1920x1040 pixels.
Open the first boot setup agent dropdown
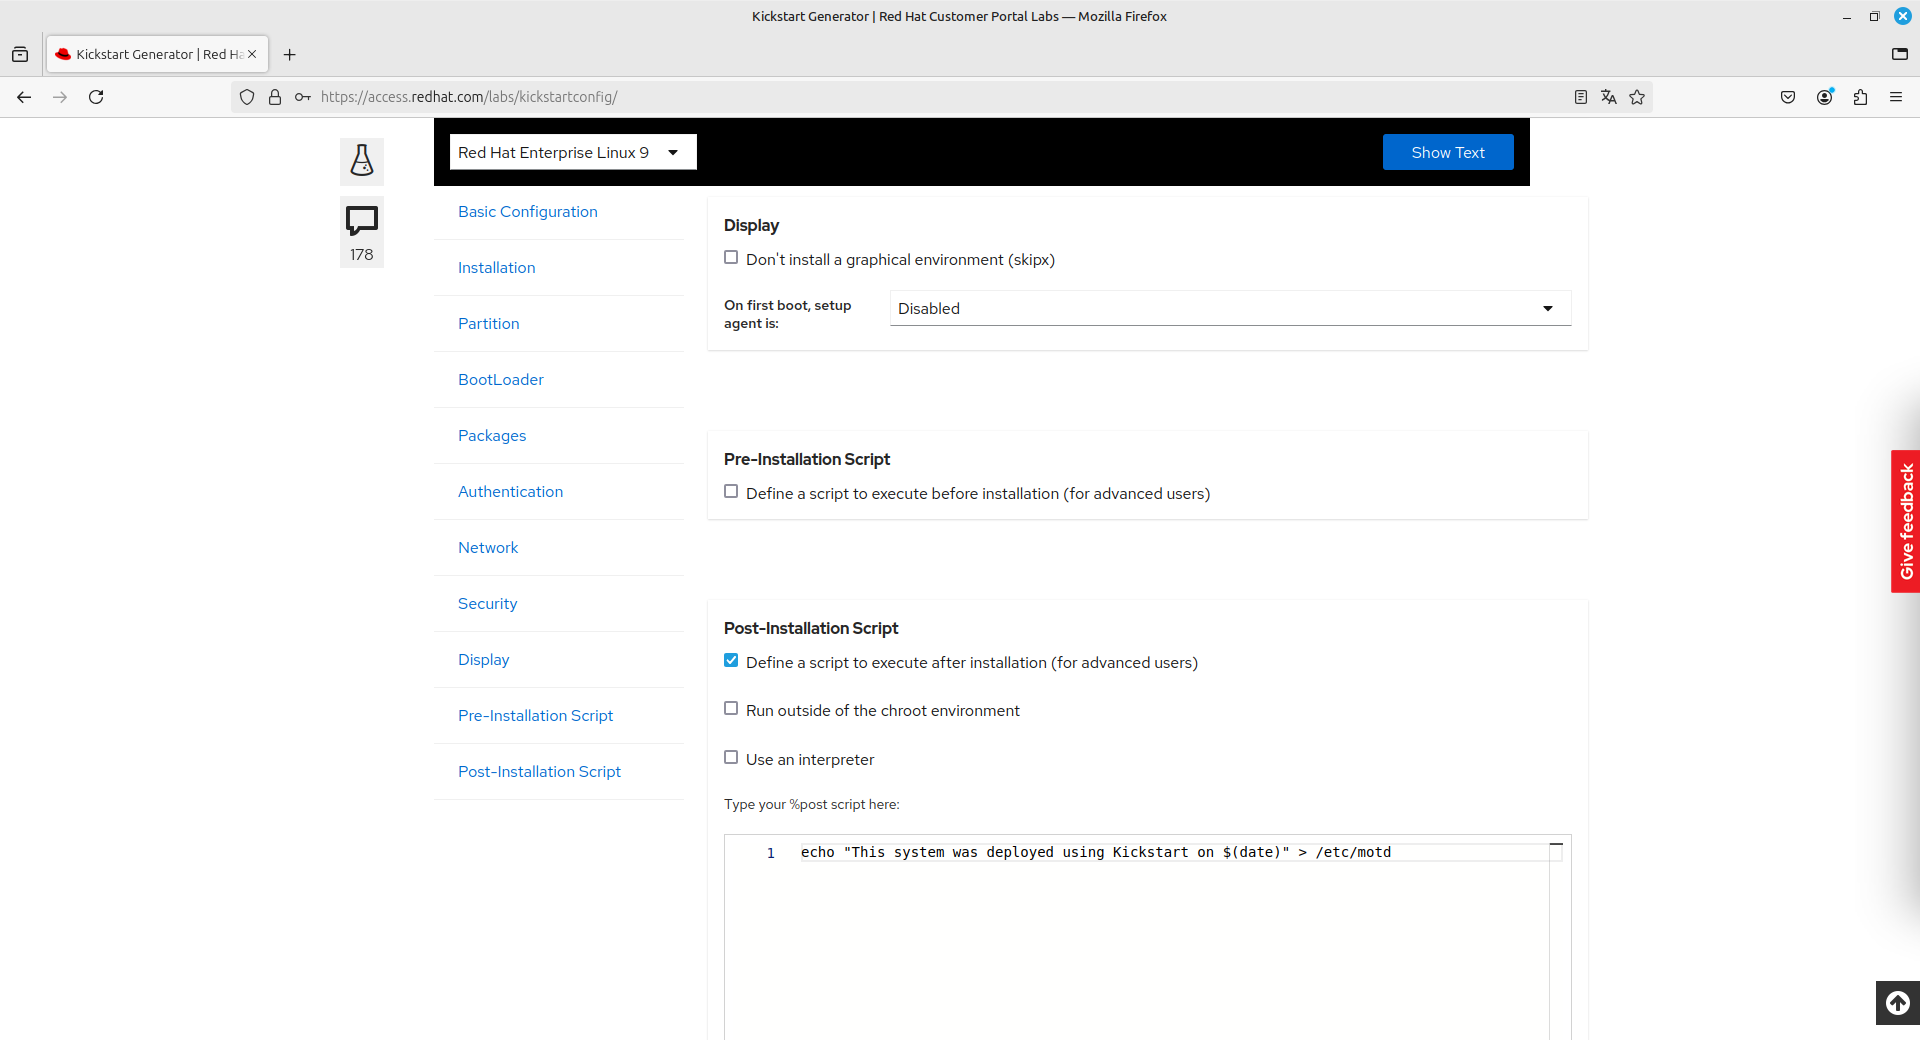pyautogui.click(x=1230, y=308)
